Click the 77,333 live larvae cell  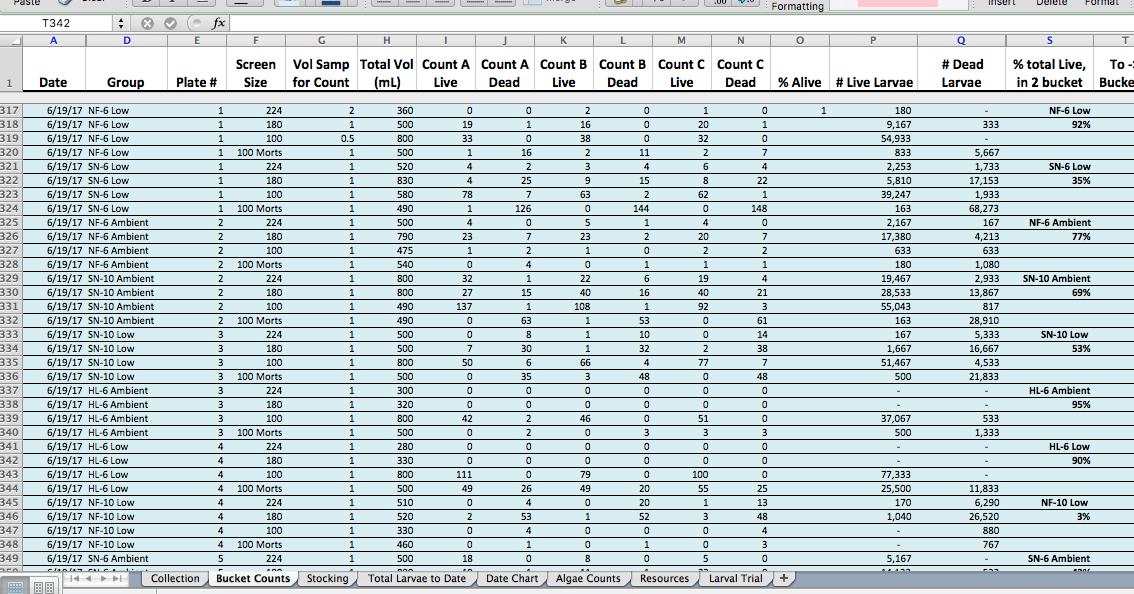(x=874, y=475)
